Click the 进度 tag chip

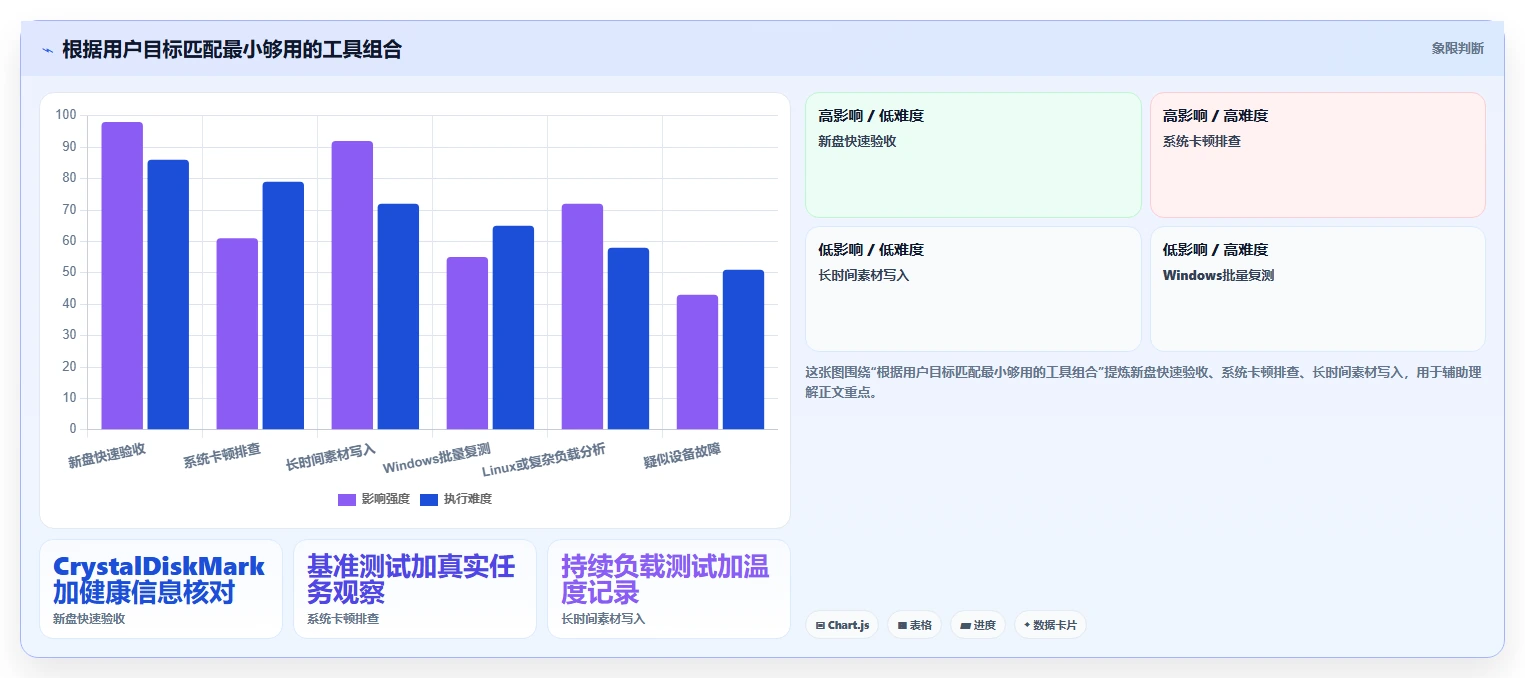tap(978, 625)
